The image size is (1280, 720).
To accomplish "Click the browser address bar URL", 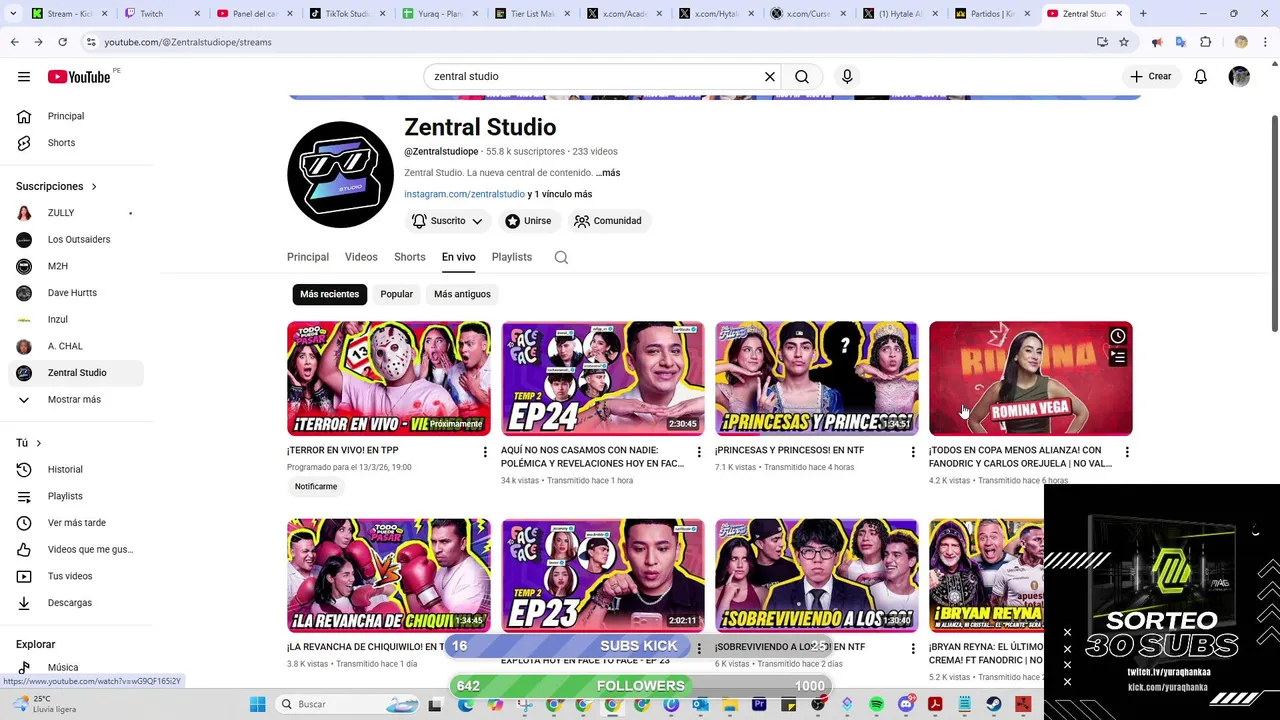I will click(188, 42).
